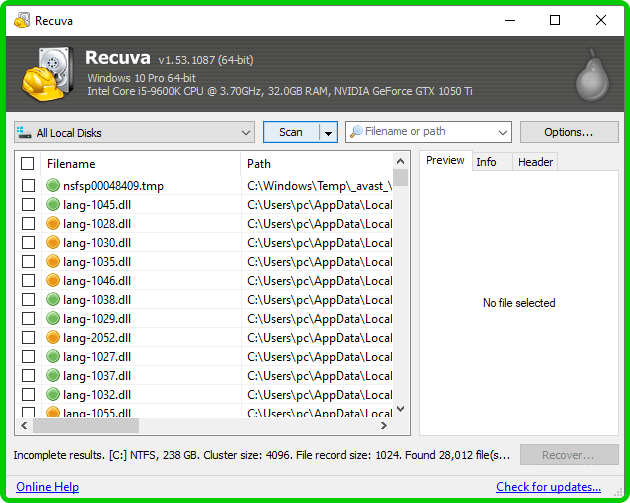Sort by the Path column header
630x503 pixels.
tap(317, 164)
